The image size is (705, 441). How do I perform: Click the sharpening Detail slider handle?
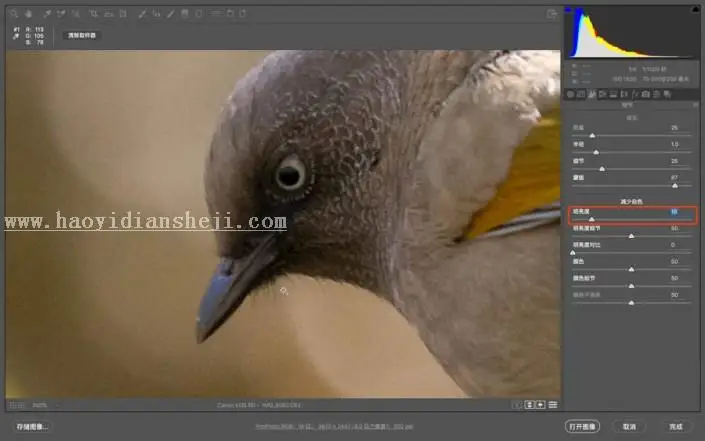pyautogui.click(x=602, y=169)
